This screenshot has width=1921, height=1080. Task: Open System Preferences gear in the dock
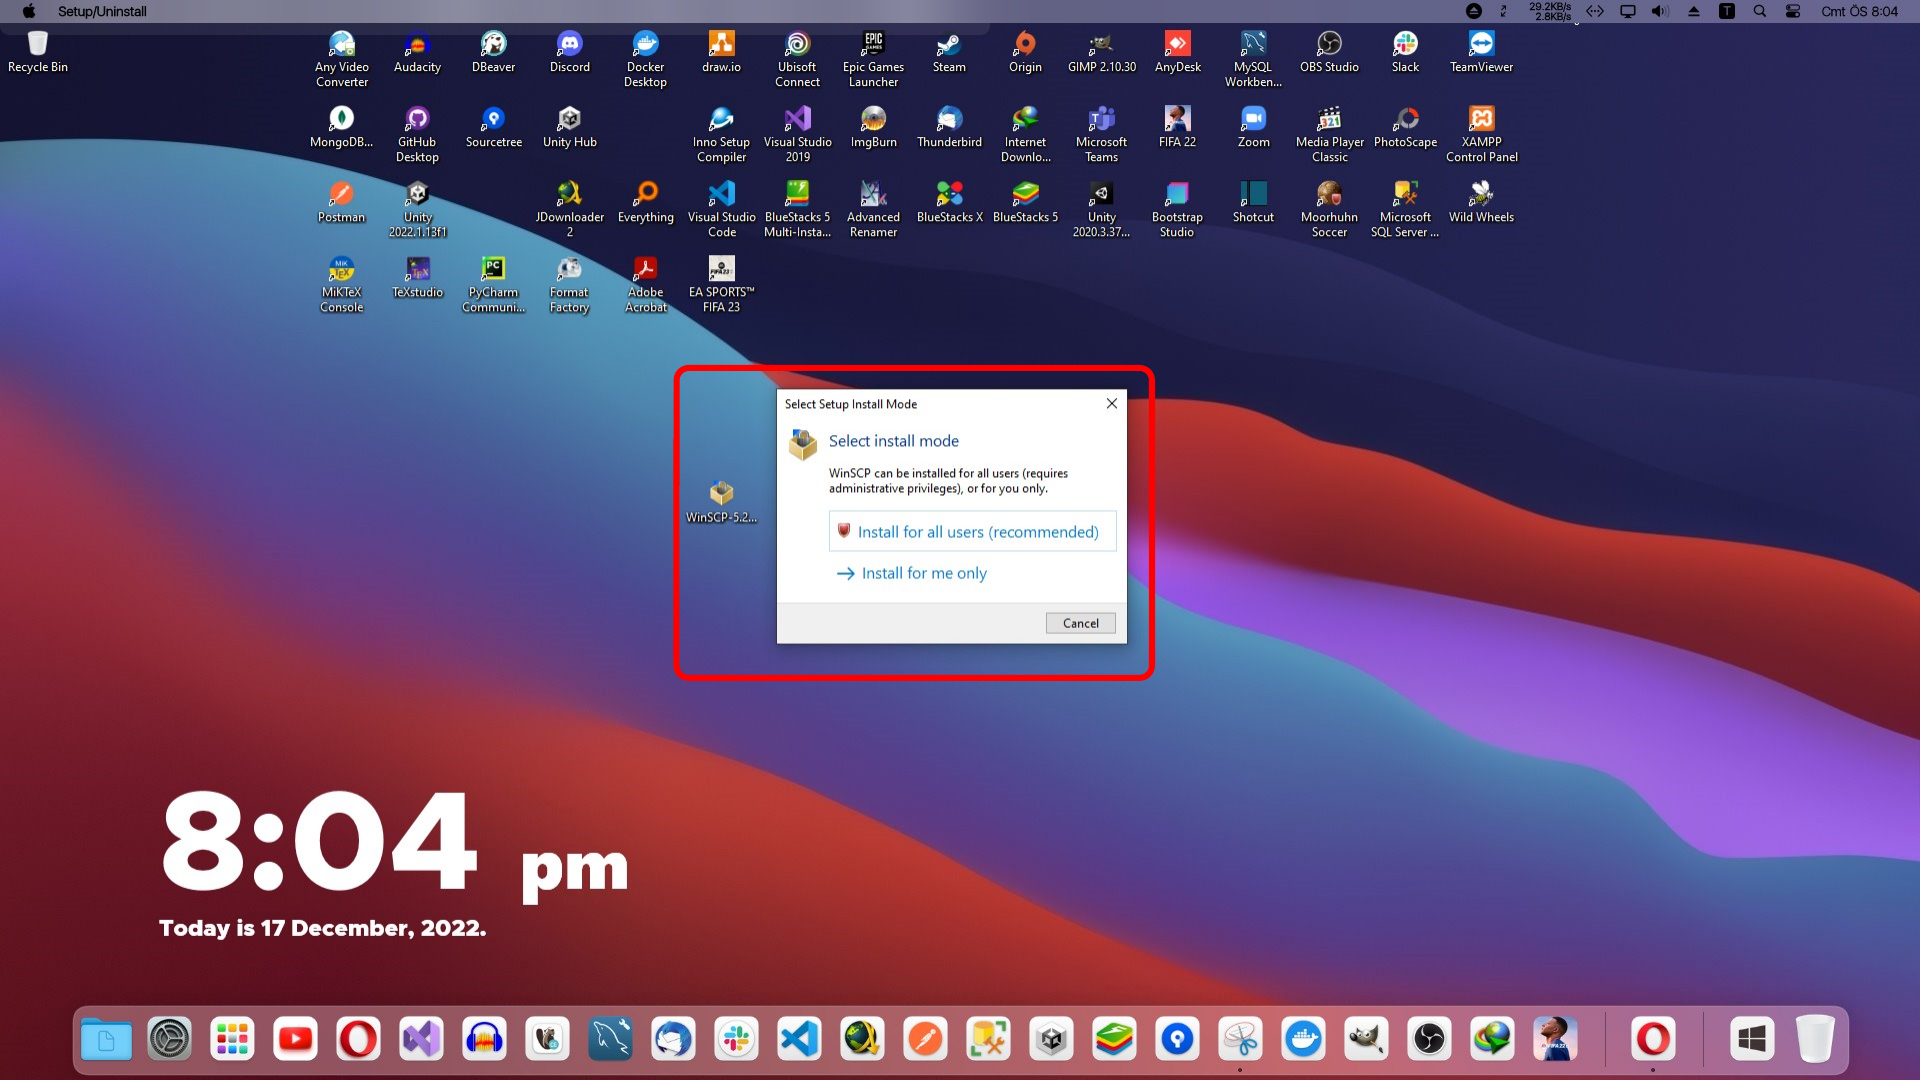coord(169,1040)
